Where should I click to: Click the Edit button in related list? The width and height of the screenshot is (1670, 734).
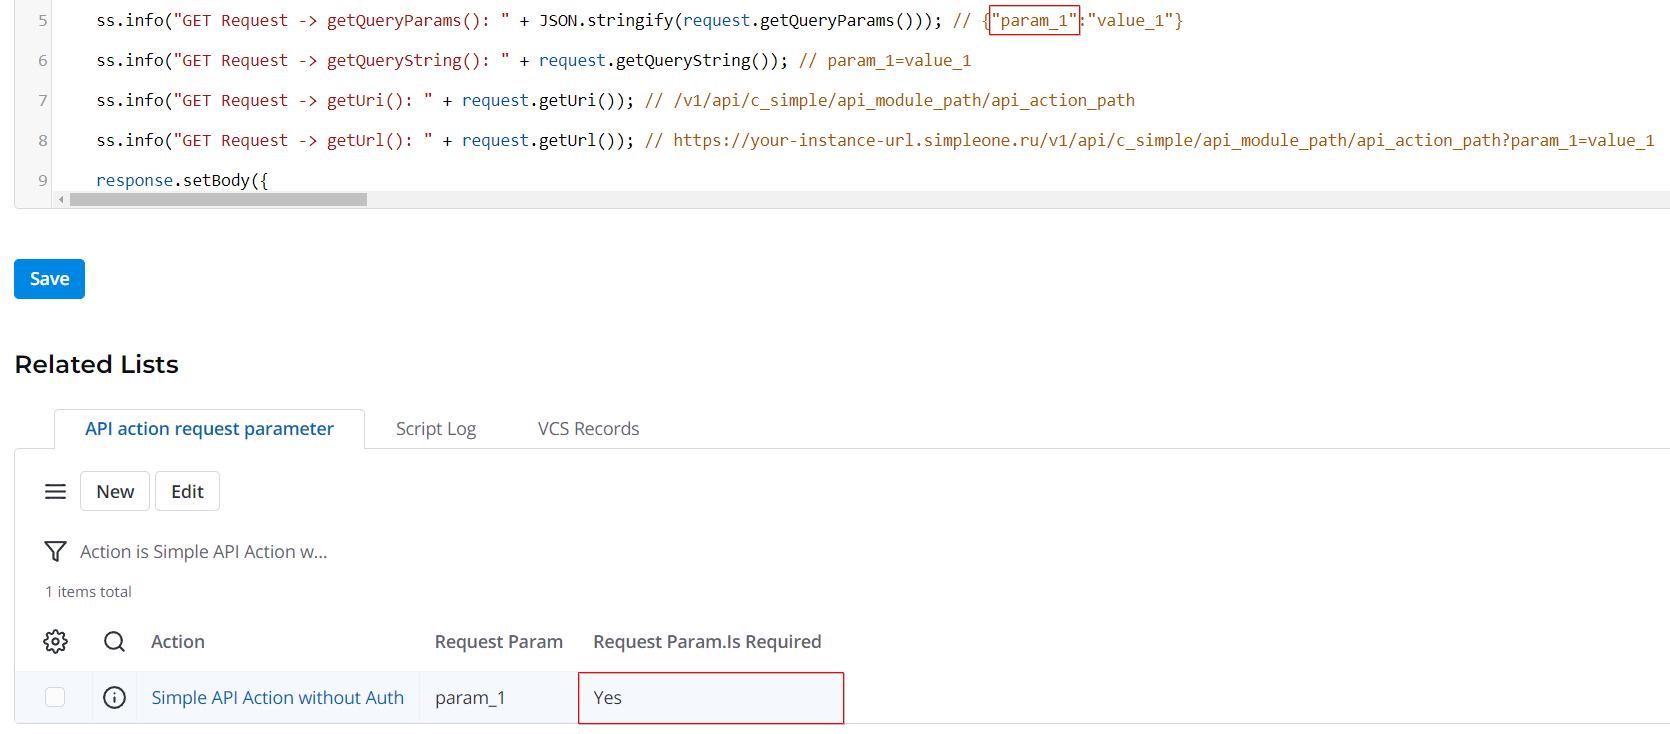(x=187, y=491)
